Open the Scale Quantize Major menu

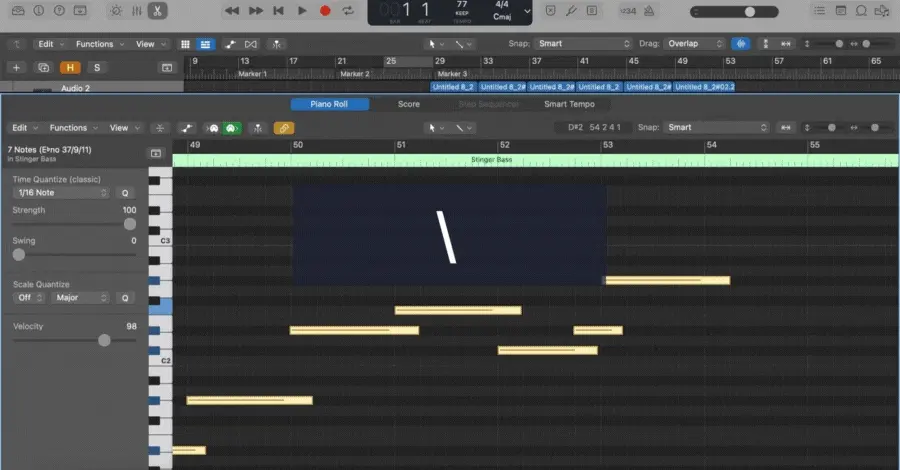pos(81,298)
